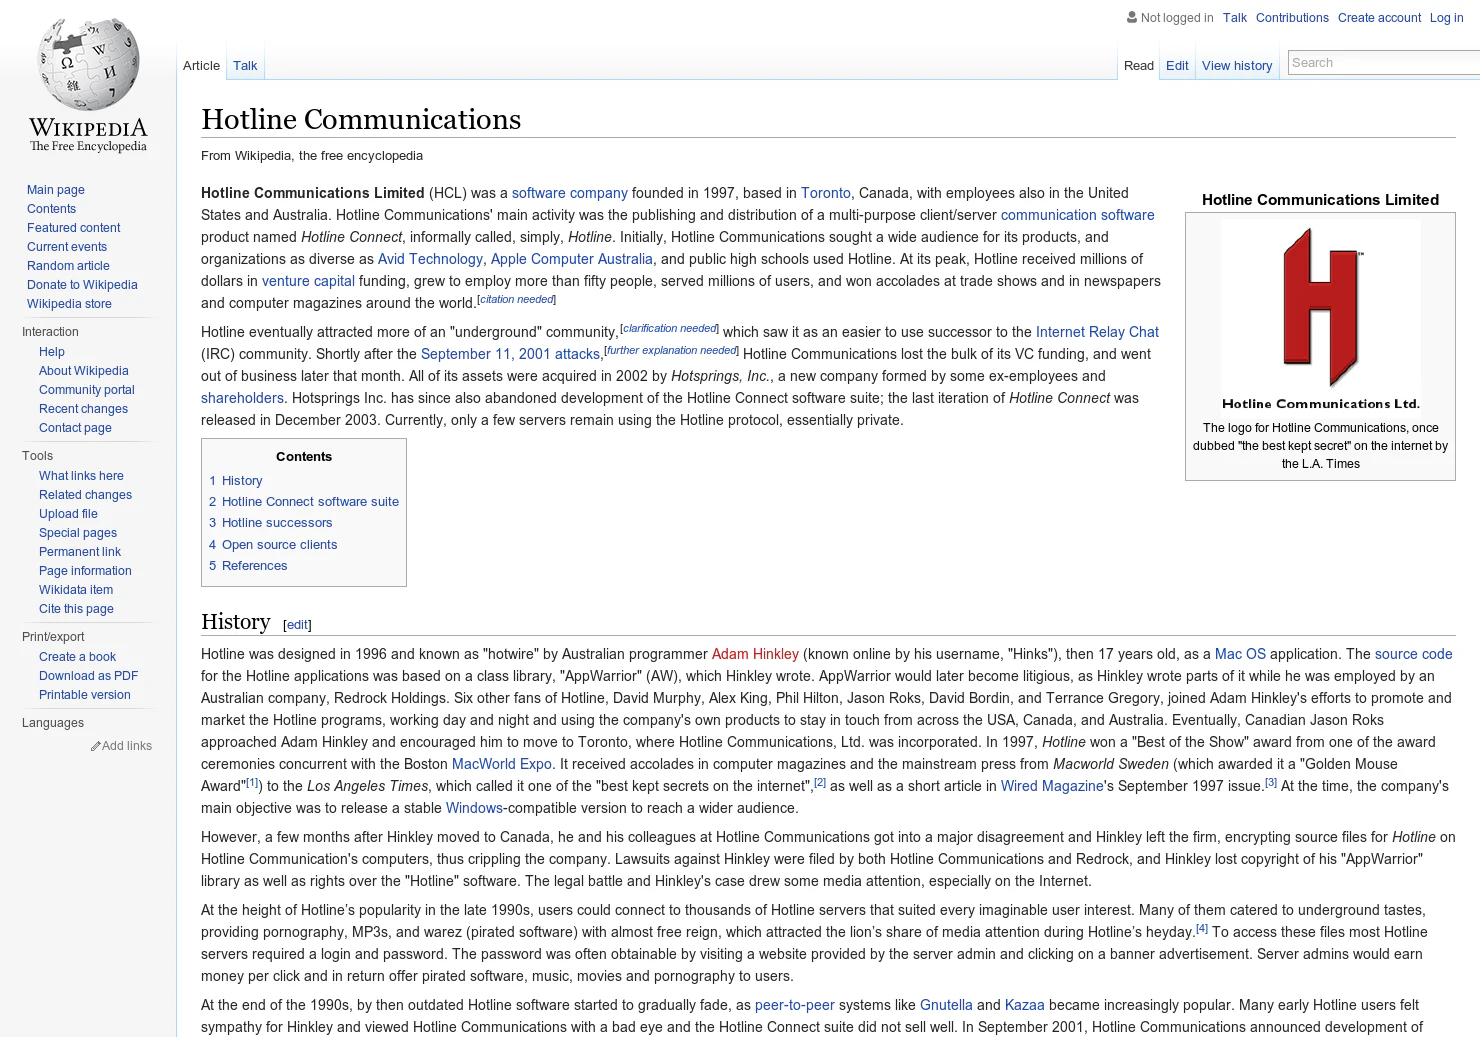Viewport: 1480px width, 1037px height.
Task: Open the software company link
Action: point(570,193)
